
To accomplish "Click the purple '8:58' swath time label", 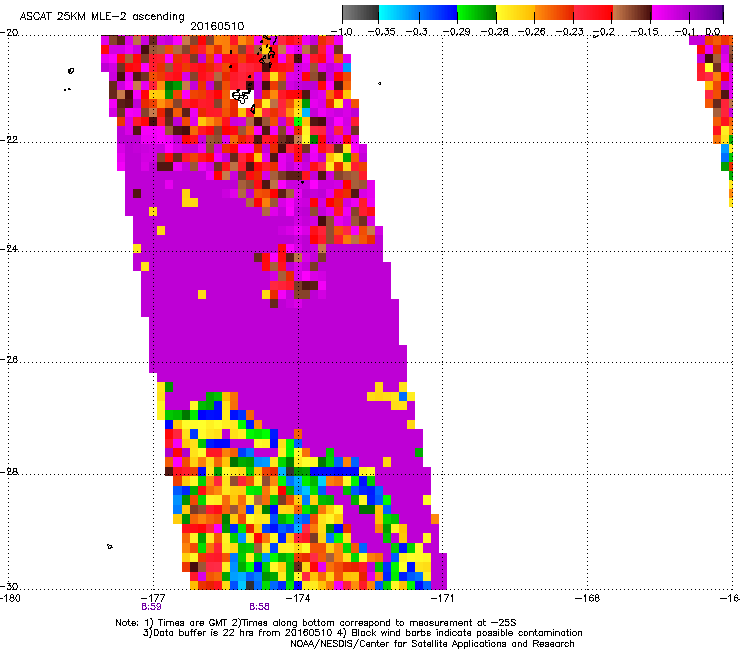I will tap(260, 607).
